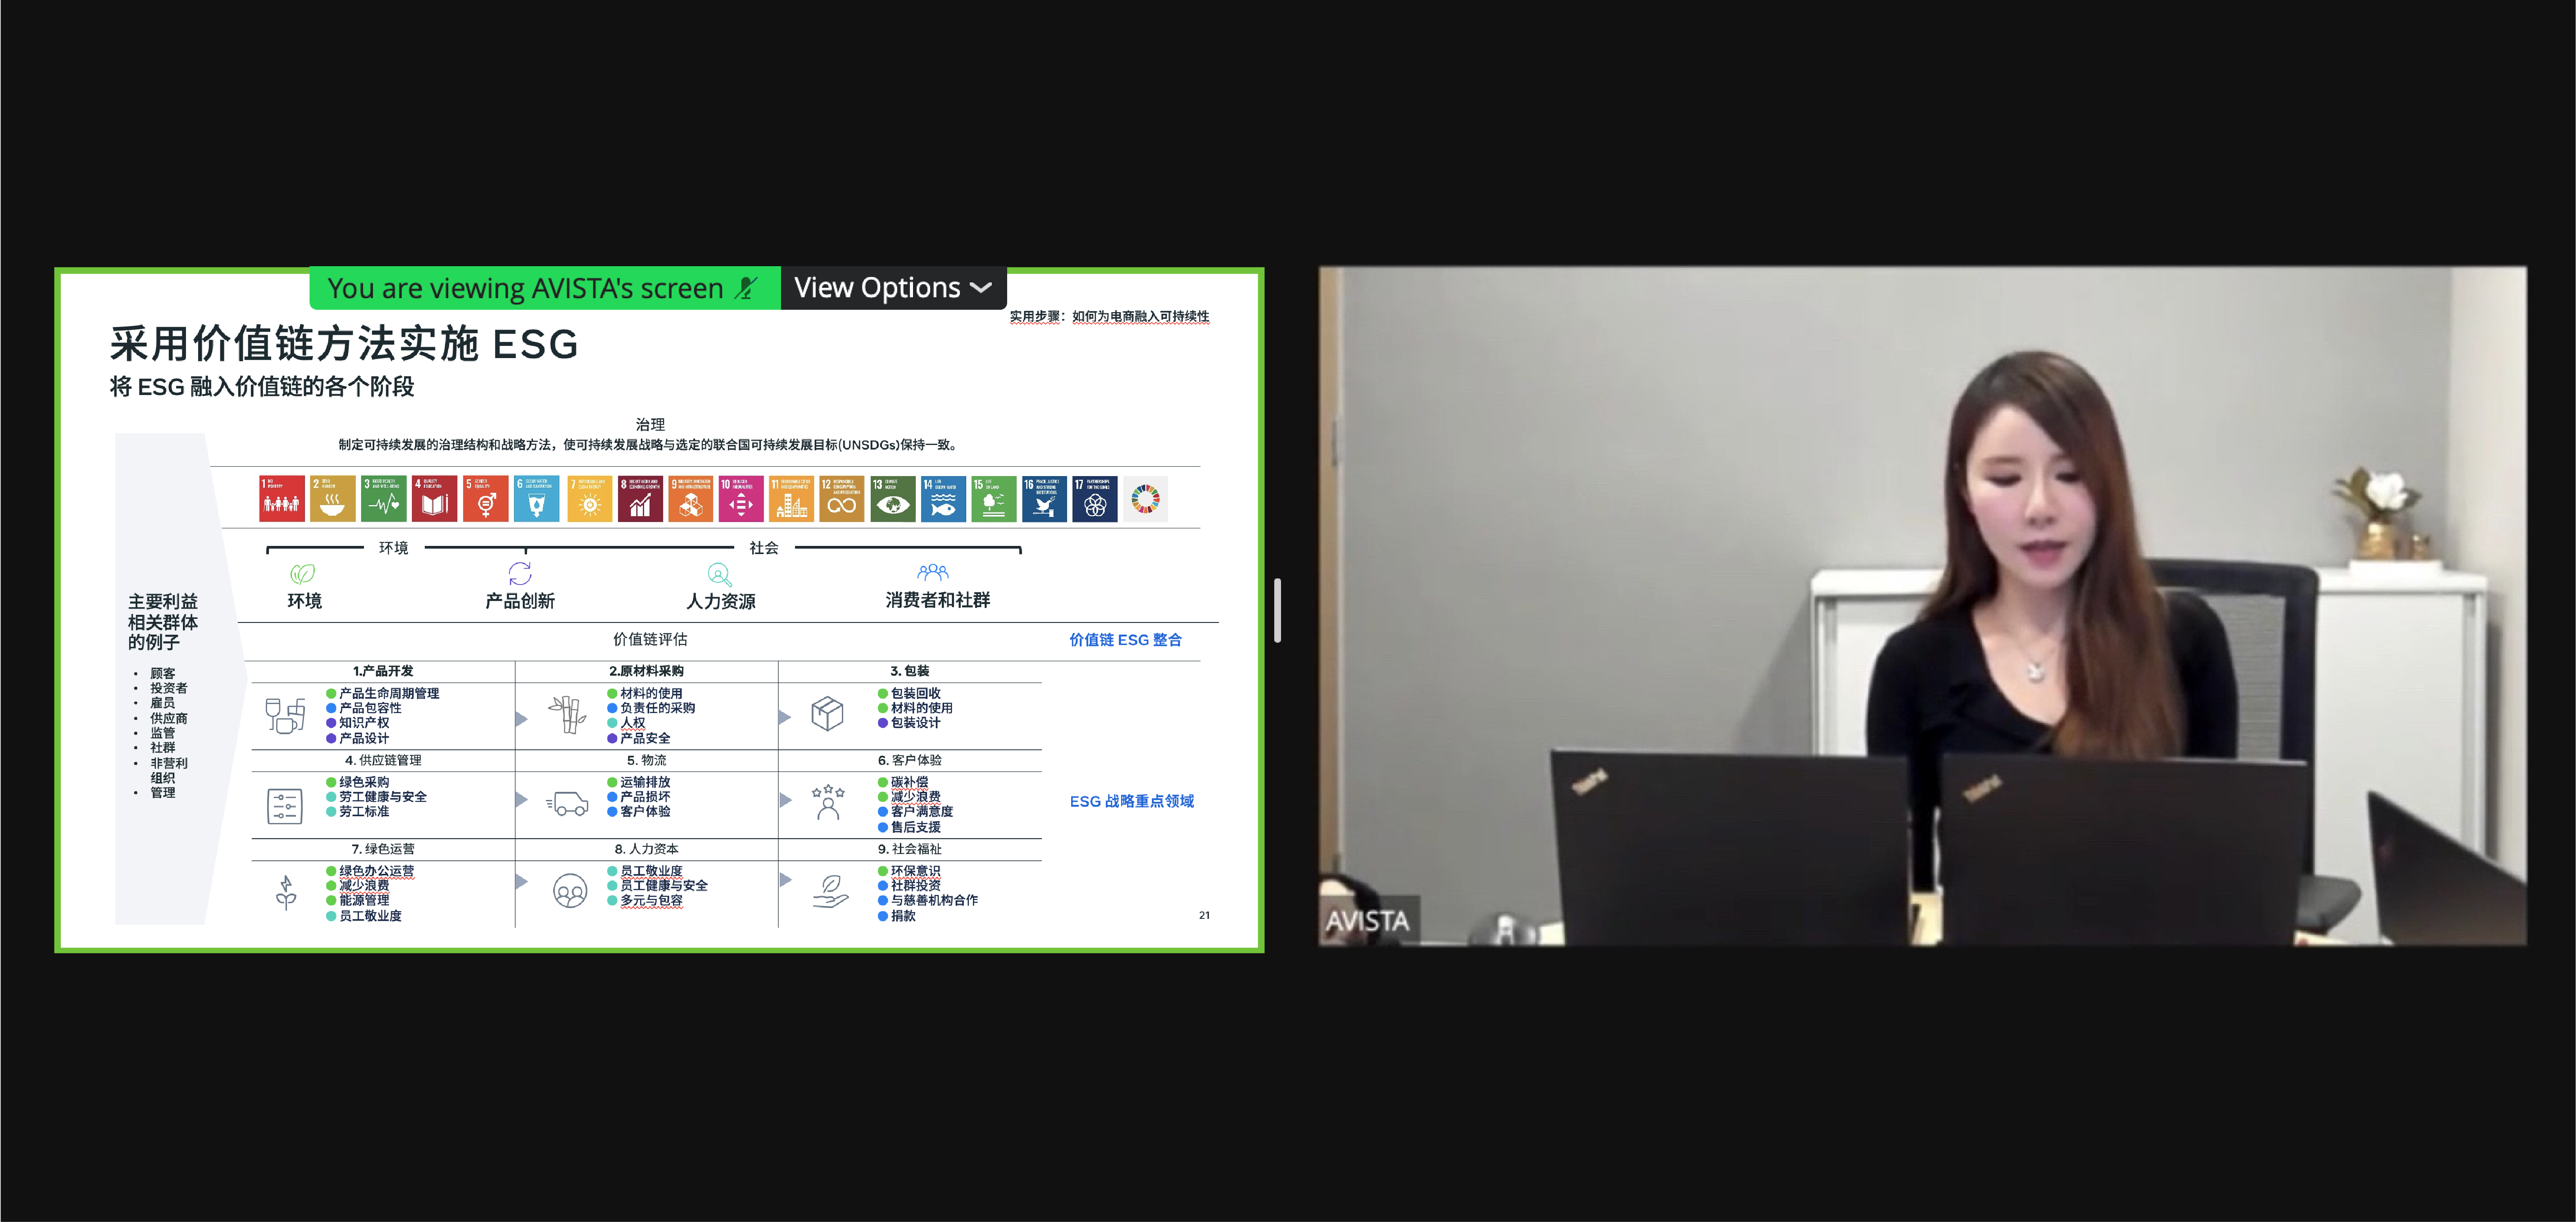Click the blue label ESG 战略重点领域
Screen dimensions: 2576x1222
point(1131,801)
